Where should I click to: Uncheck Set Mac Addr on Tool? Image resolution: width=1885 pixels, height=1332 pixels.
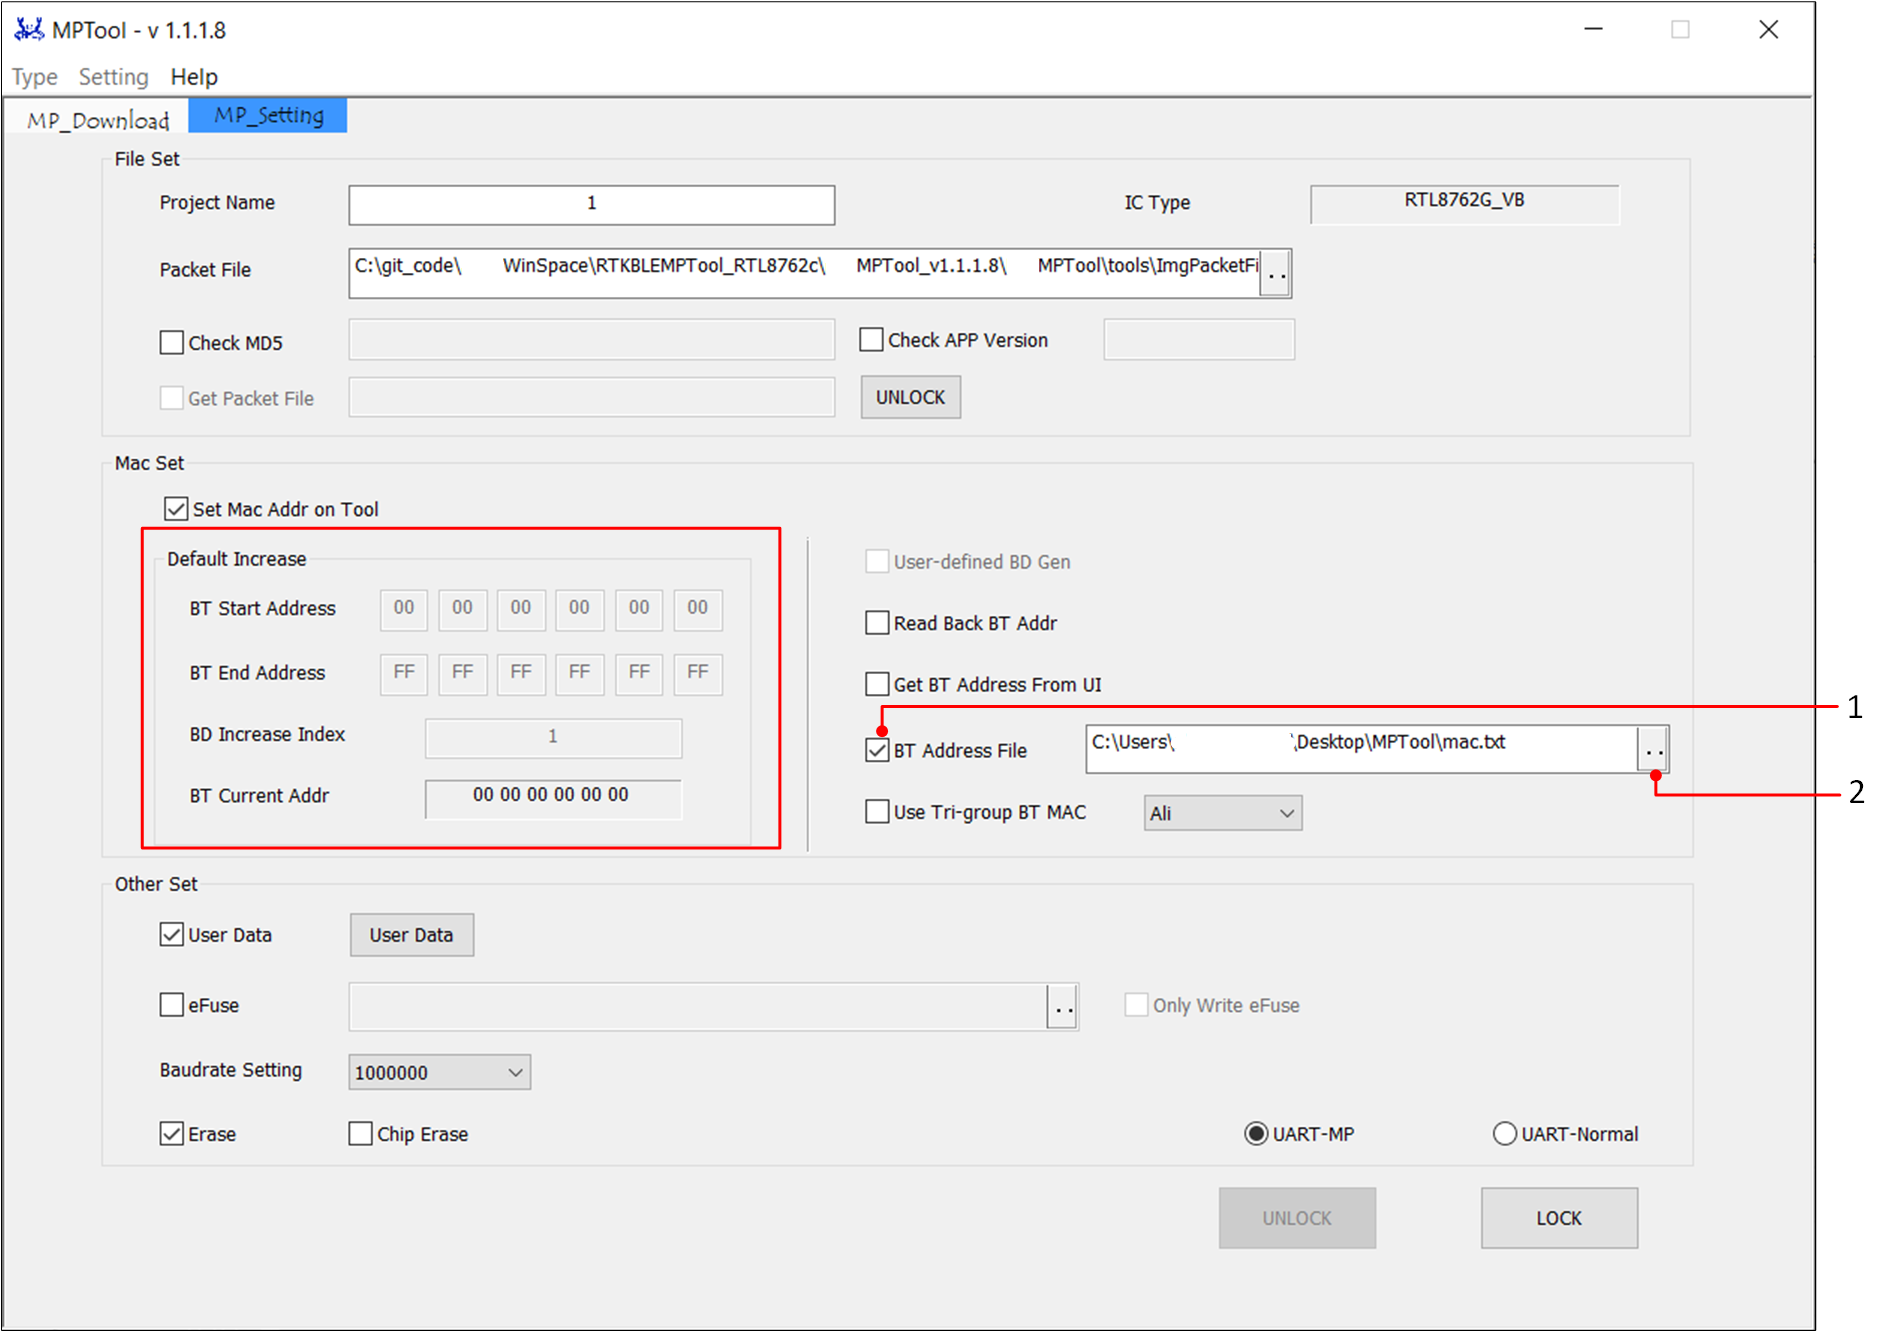(177, 509)
